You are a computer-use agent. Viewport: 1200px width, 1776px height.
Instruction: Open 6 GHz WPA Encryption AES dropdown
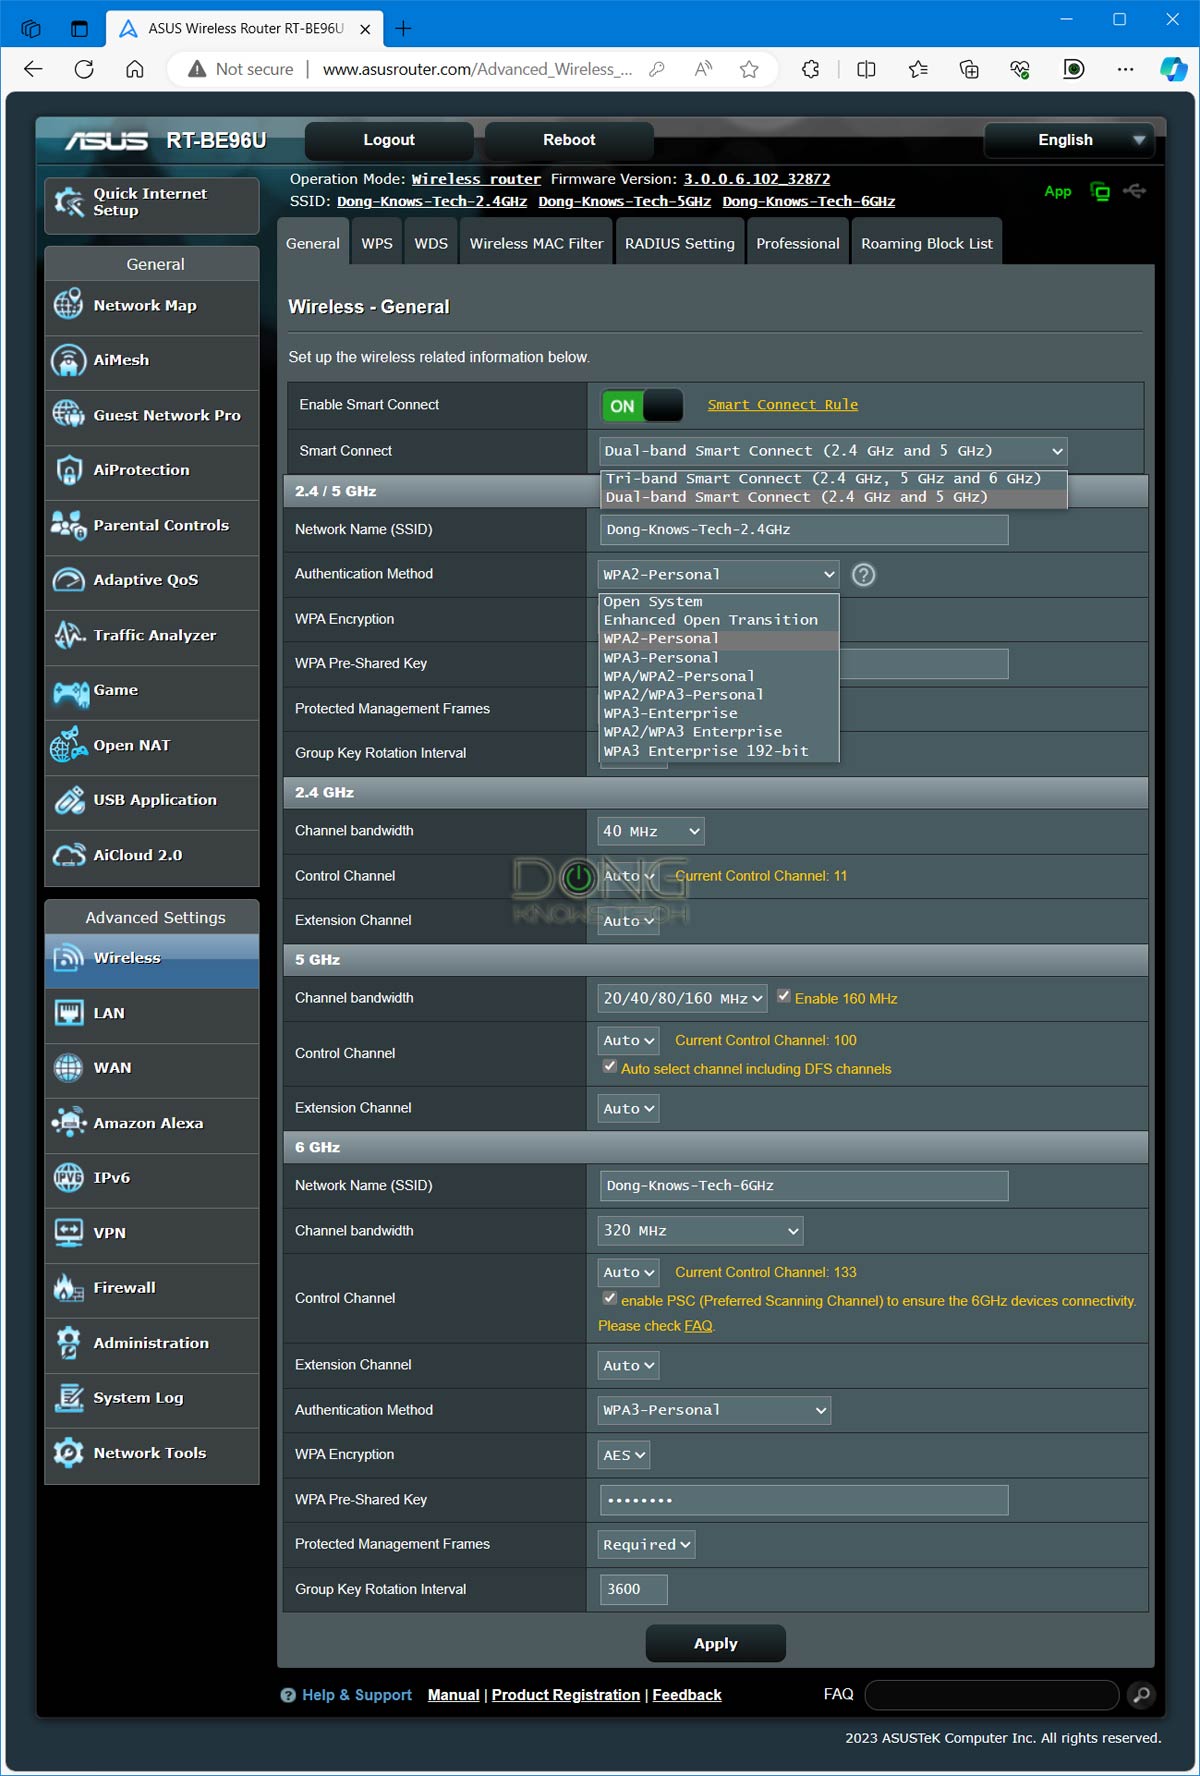(624, 1455)
